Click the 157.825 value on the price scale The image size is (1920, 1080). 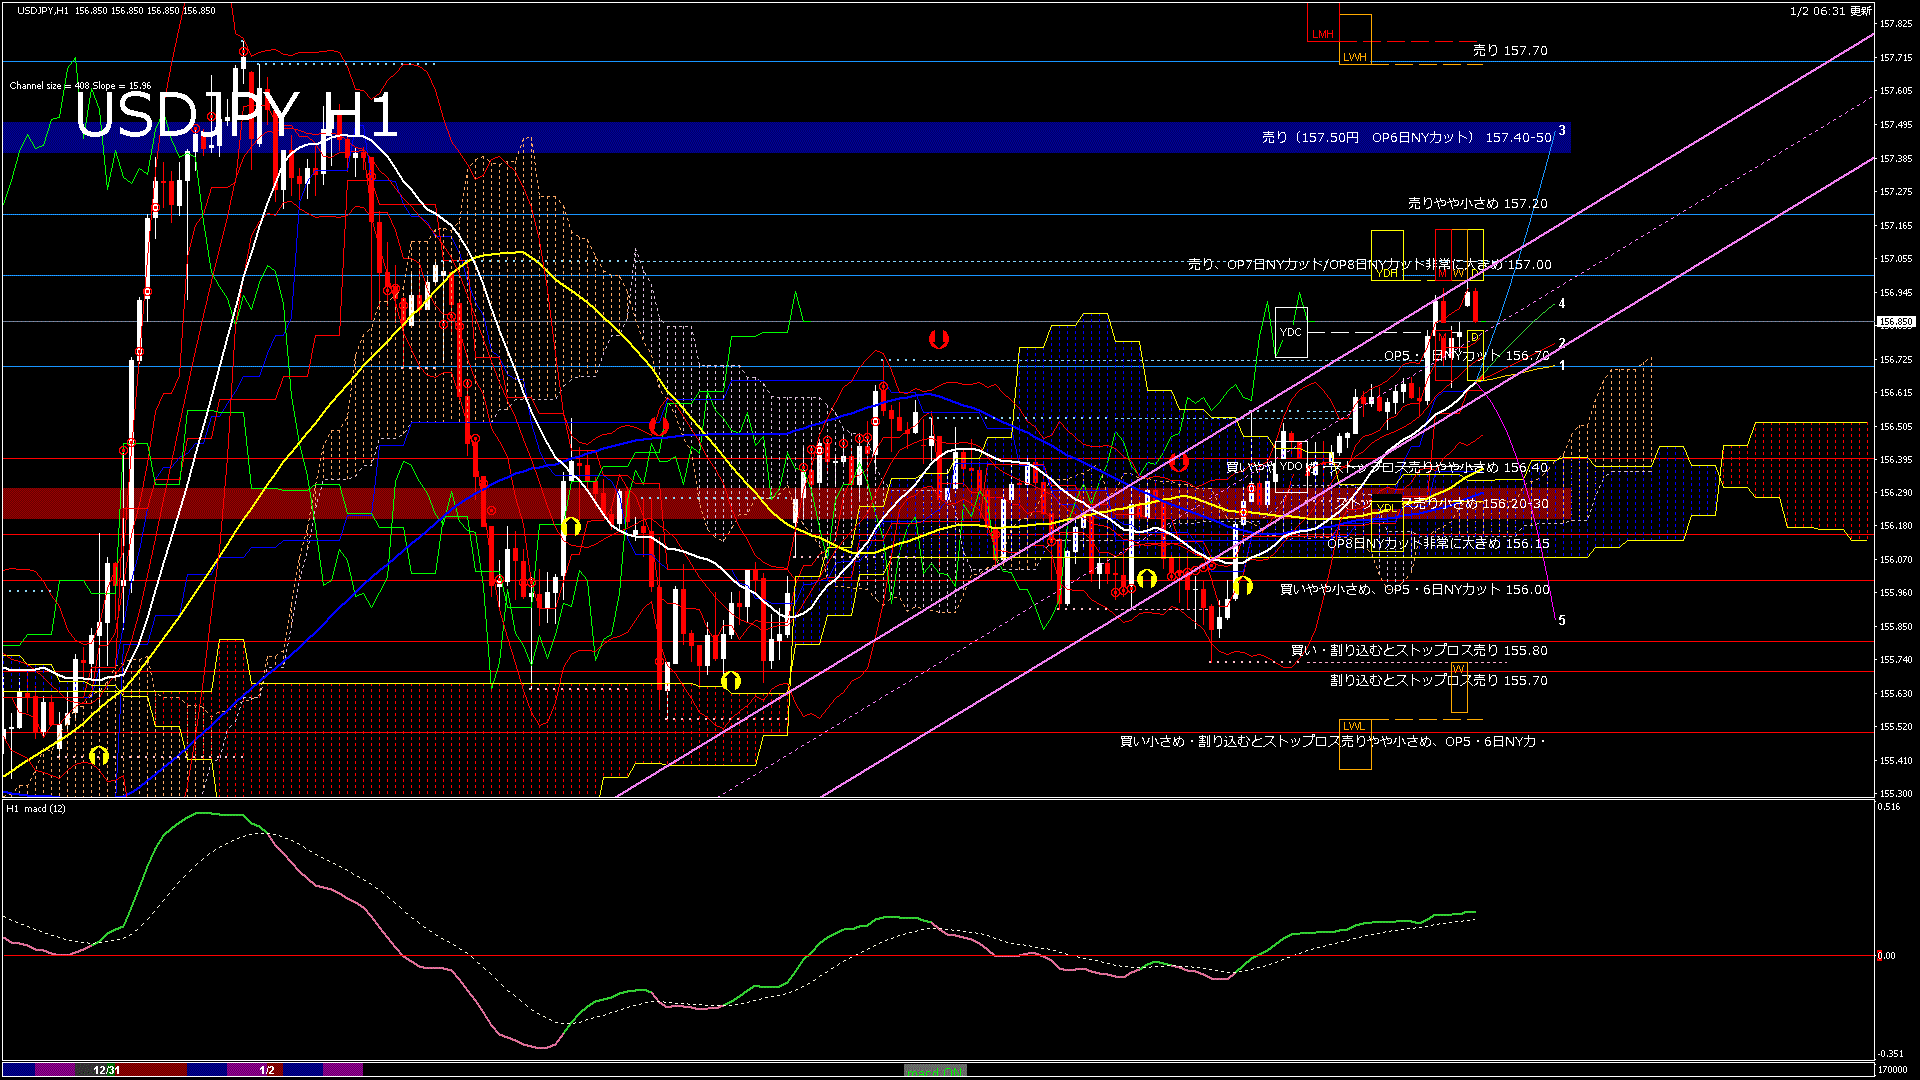point(1896,24)
